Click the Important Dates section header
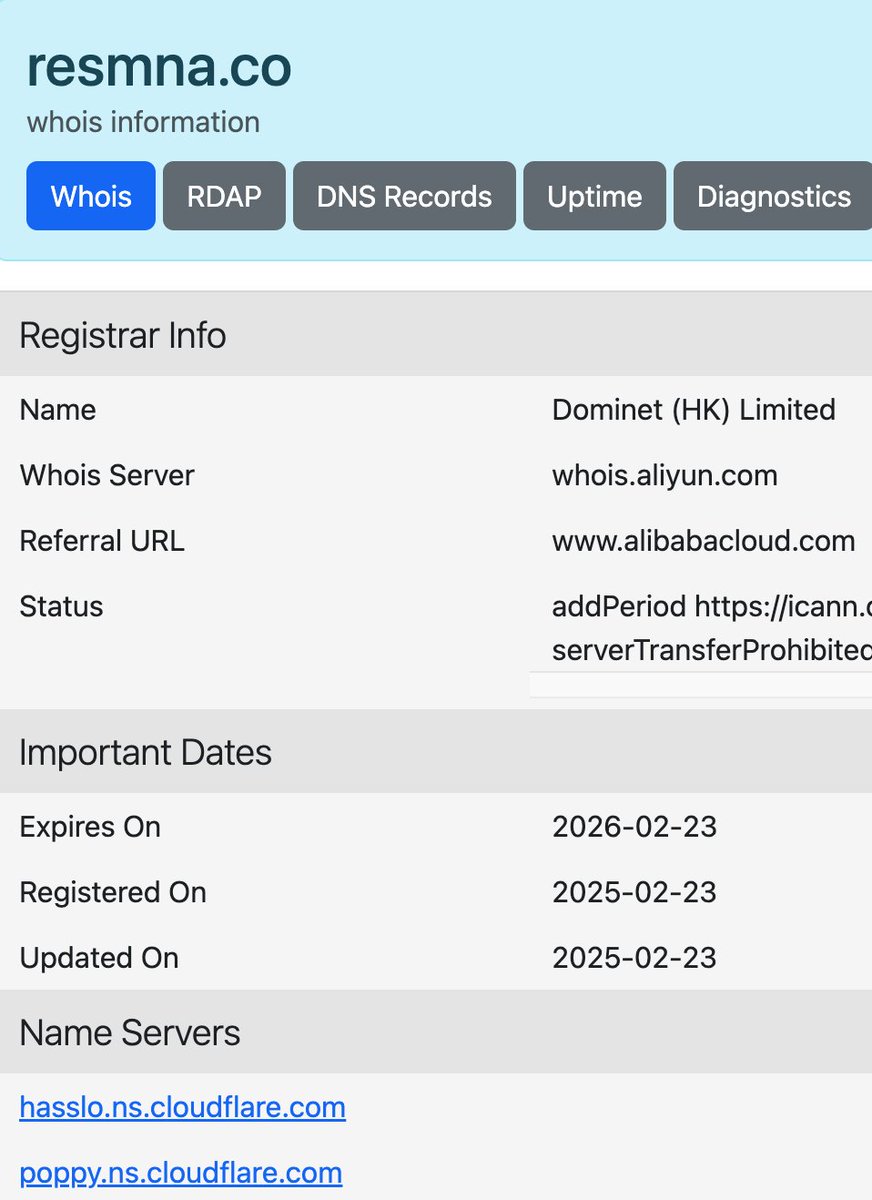872x1200 pixels. pyautogui.click(x=436, y=752)
